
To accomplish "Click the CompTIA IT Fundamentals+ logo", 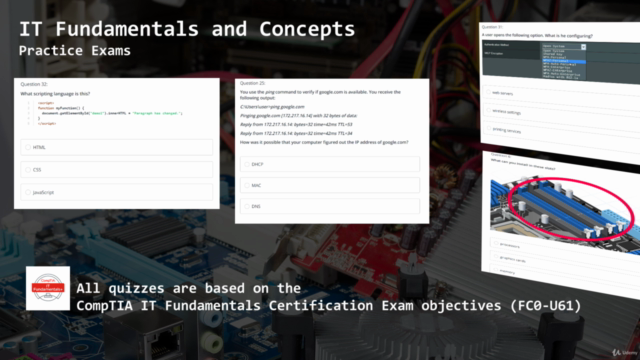I will tap(48, 288).
